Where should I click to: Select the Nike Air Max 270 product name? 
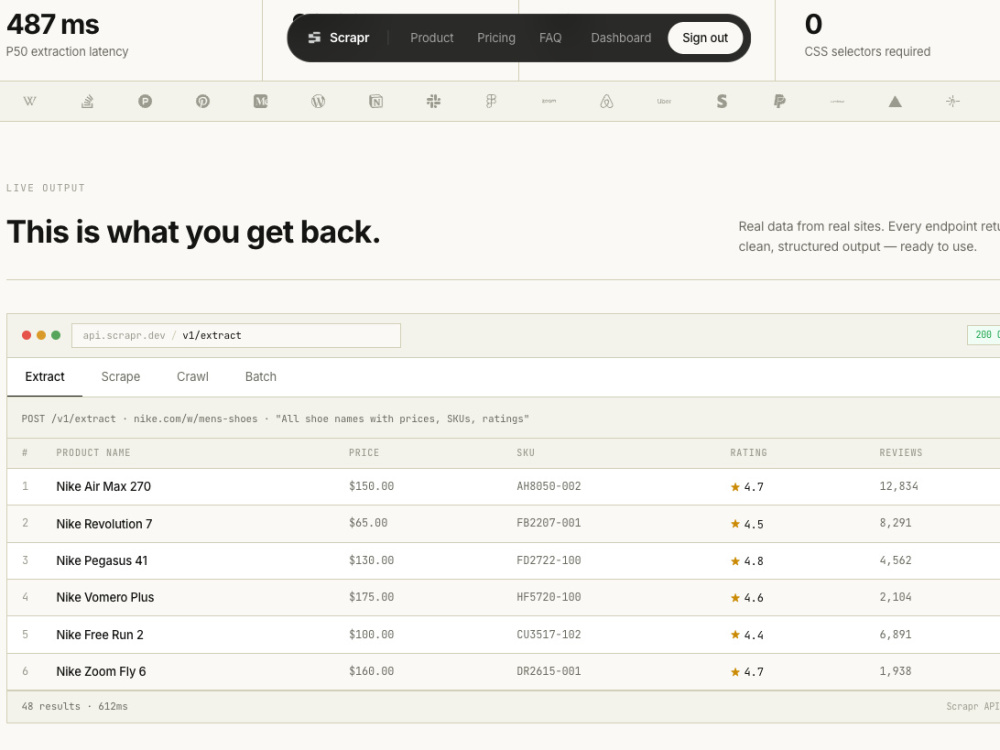(x=103, y=487)
